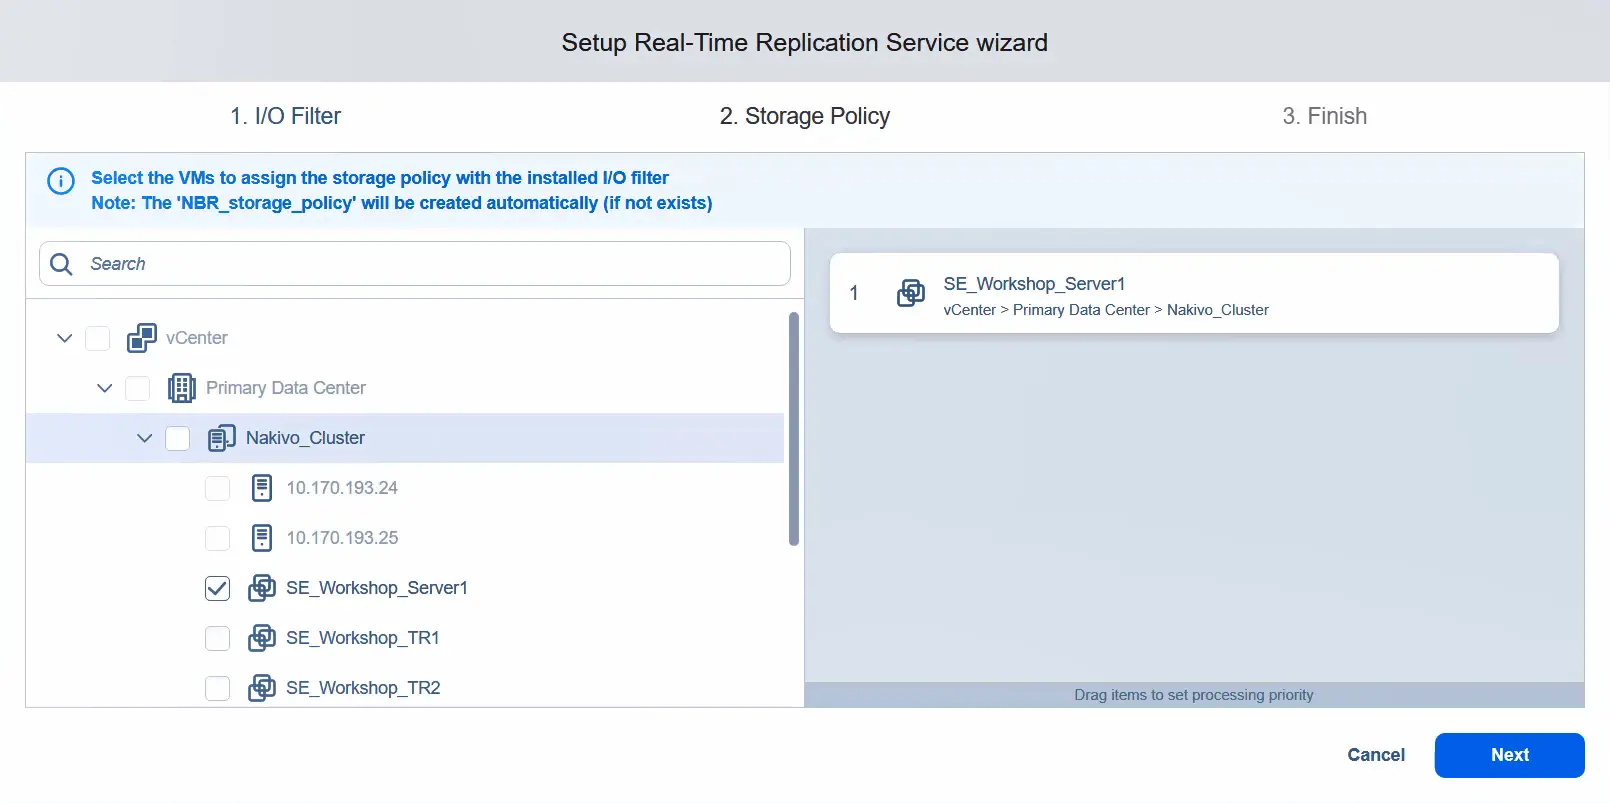The image size is (1610, 803).
Task: Click the host icon for 10.170.193.24
Action: tap(262, 488)
